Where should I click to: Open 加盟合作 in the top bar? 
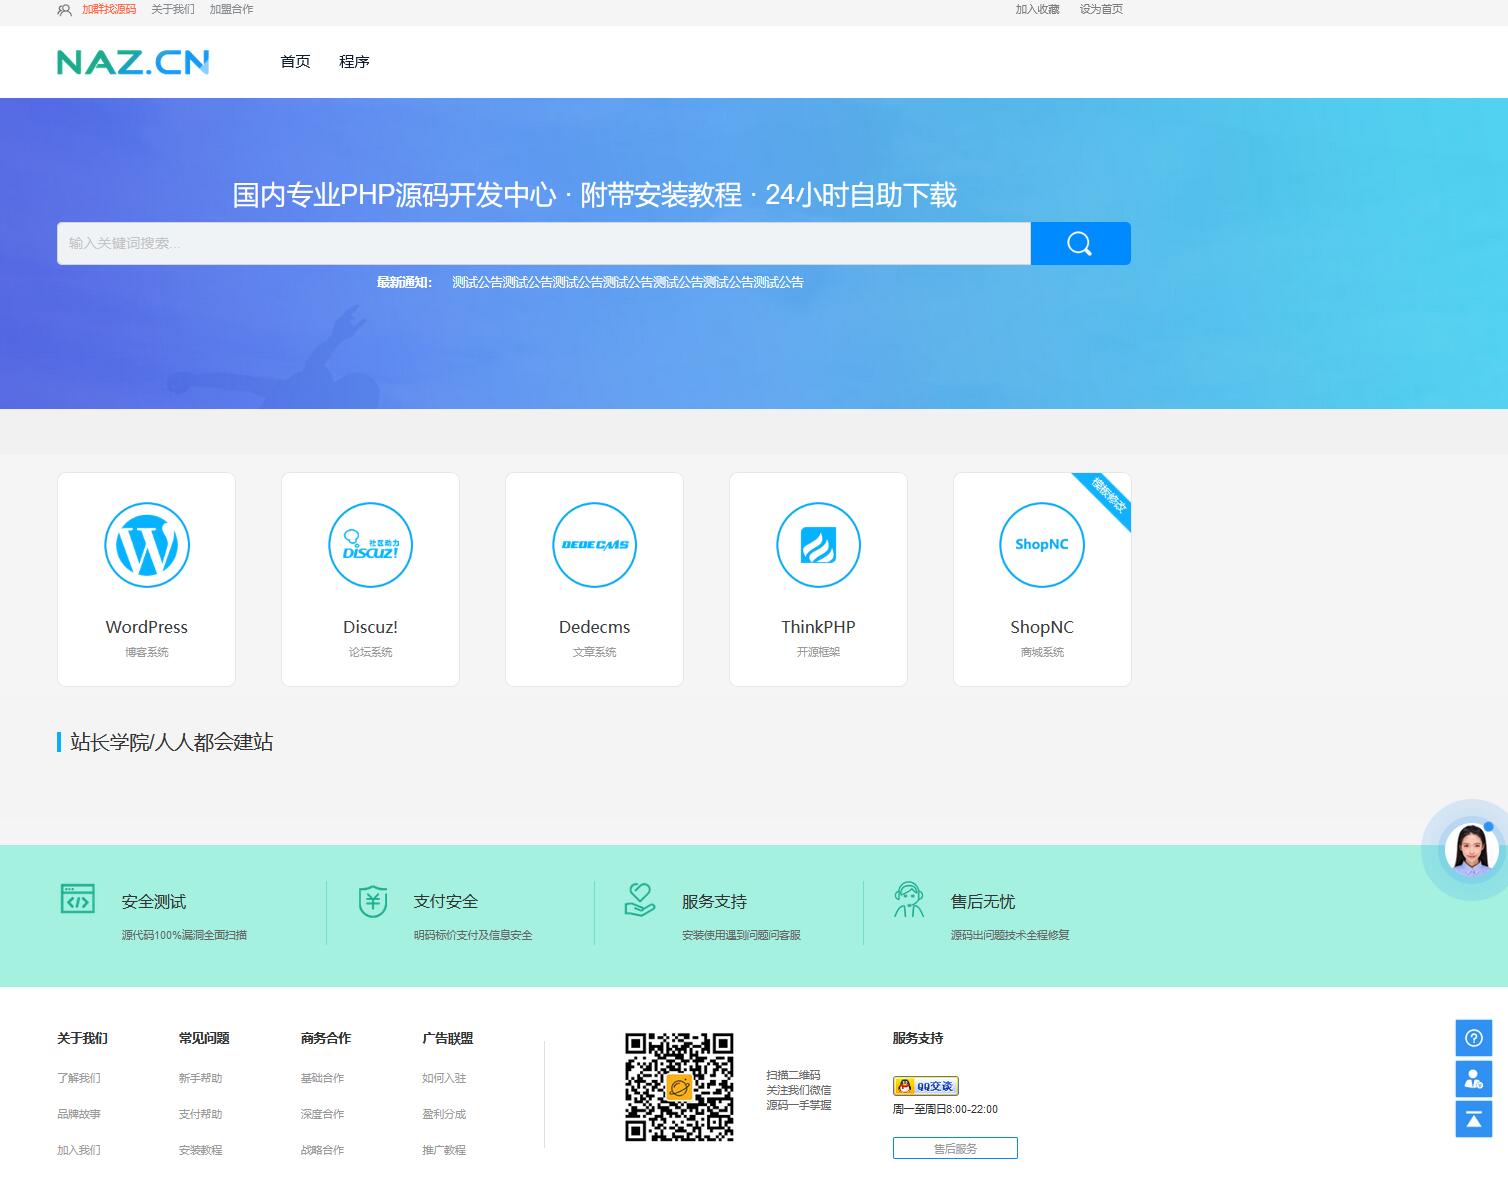[x=231, y=9]
